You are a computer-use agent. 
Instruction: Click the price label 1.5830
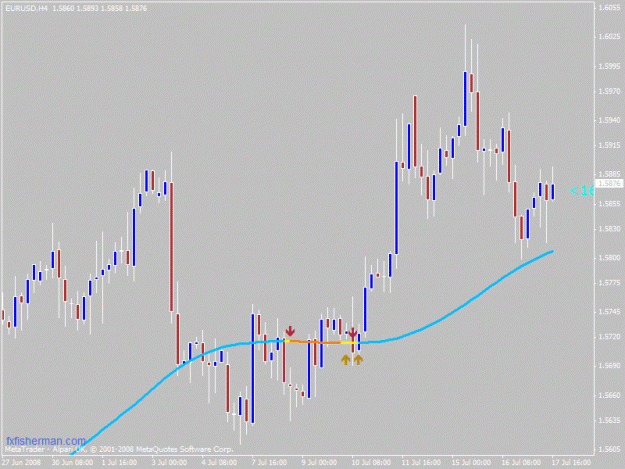tap(609, 229)
